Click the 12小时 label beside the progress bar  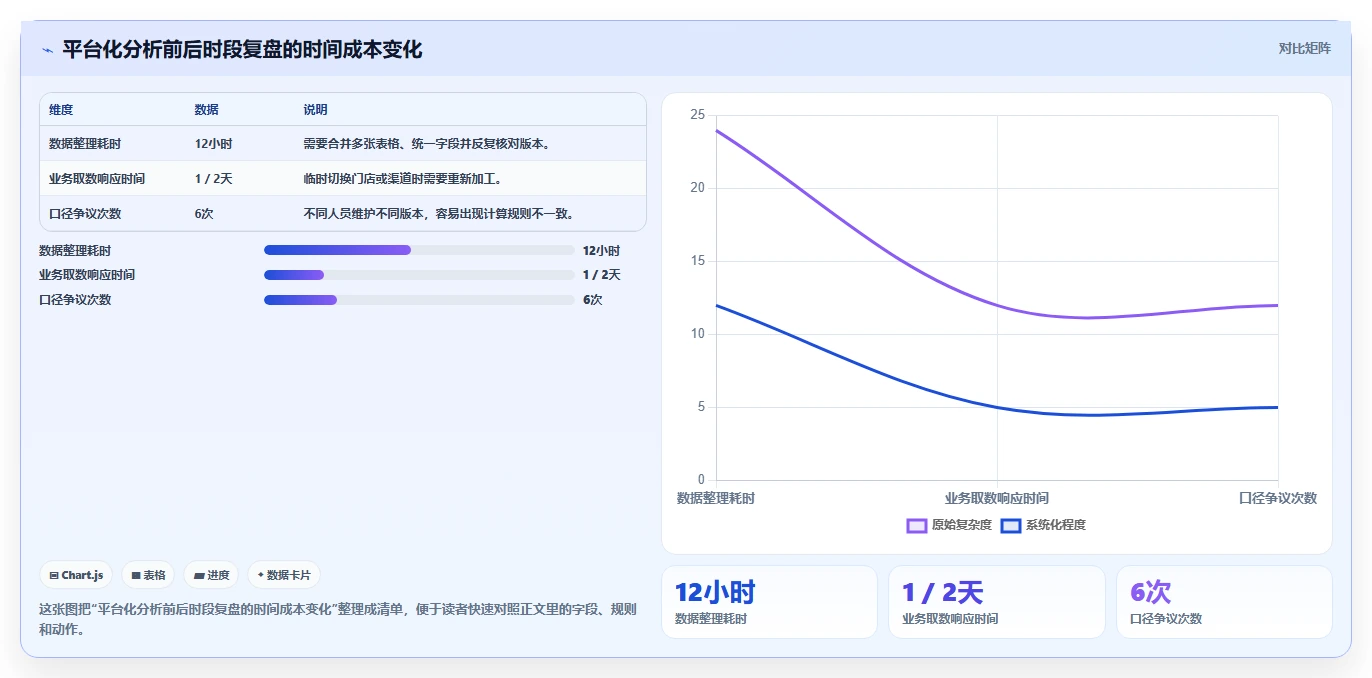tap(601, 251)
